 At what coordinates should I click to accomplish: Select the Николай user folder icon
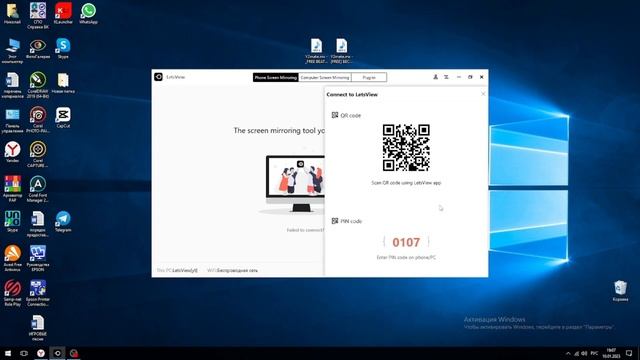pos(12,13)
